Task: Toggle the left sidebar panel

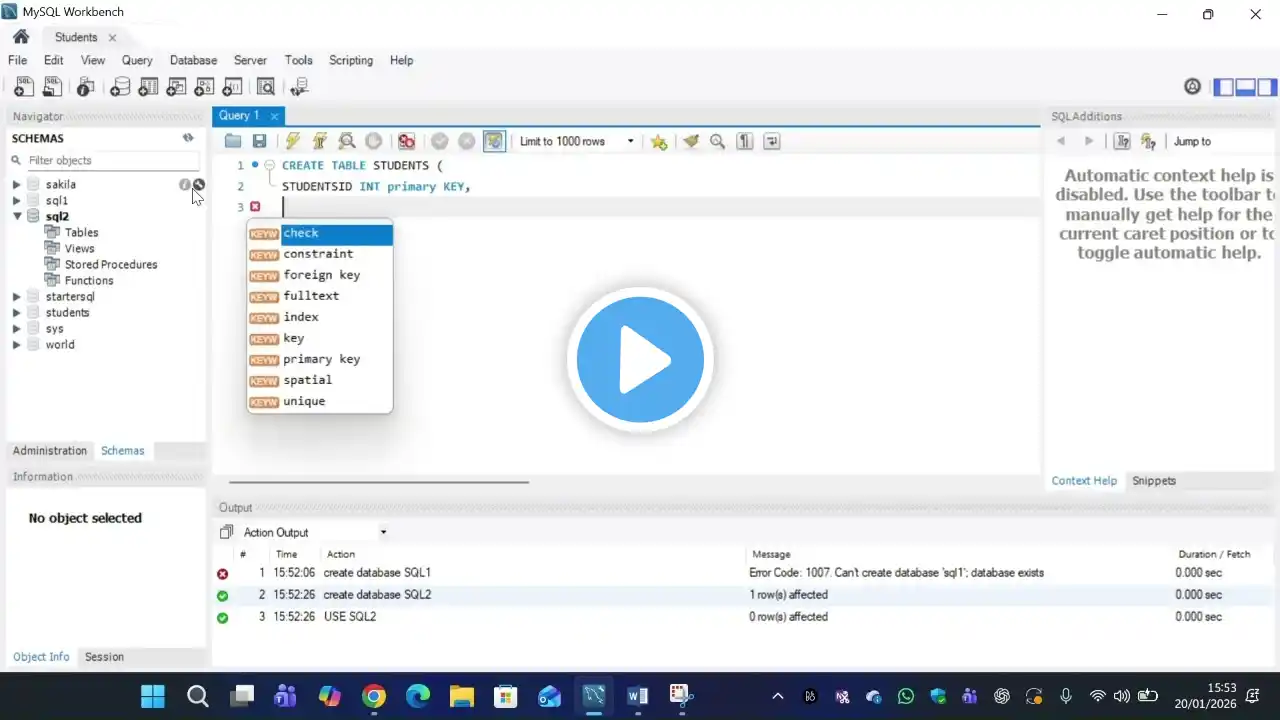Action: [x=1223, y=87]
